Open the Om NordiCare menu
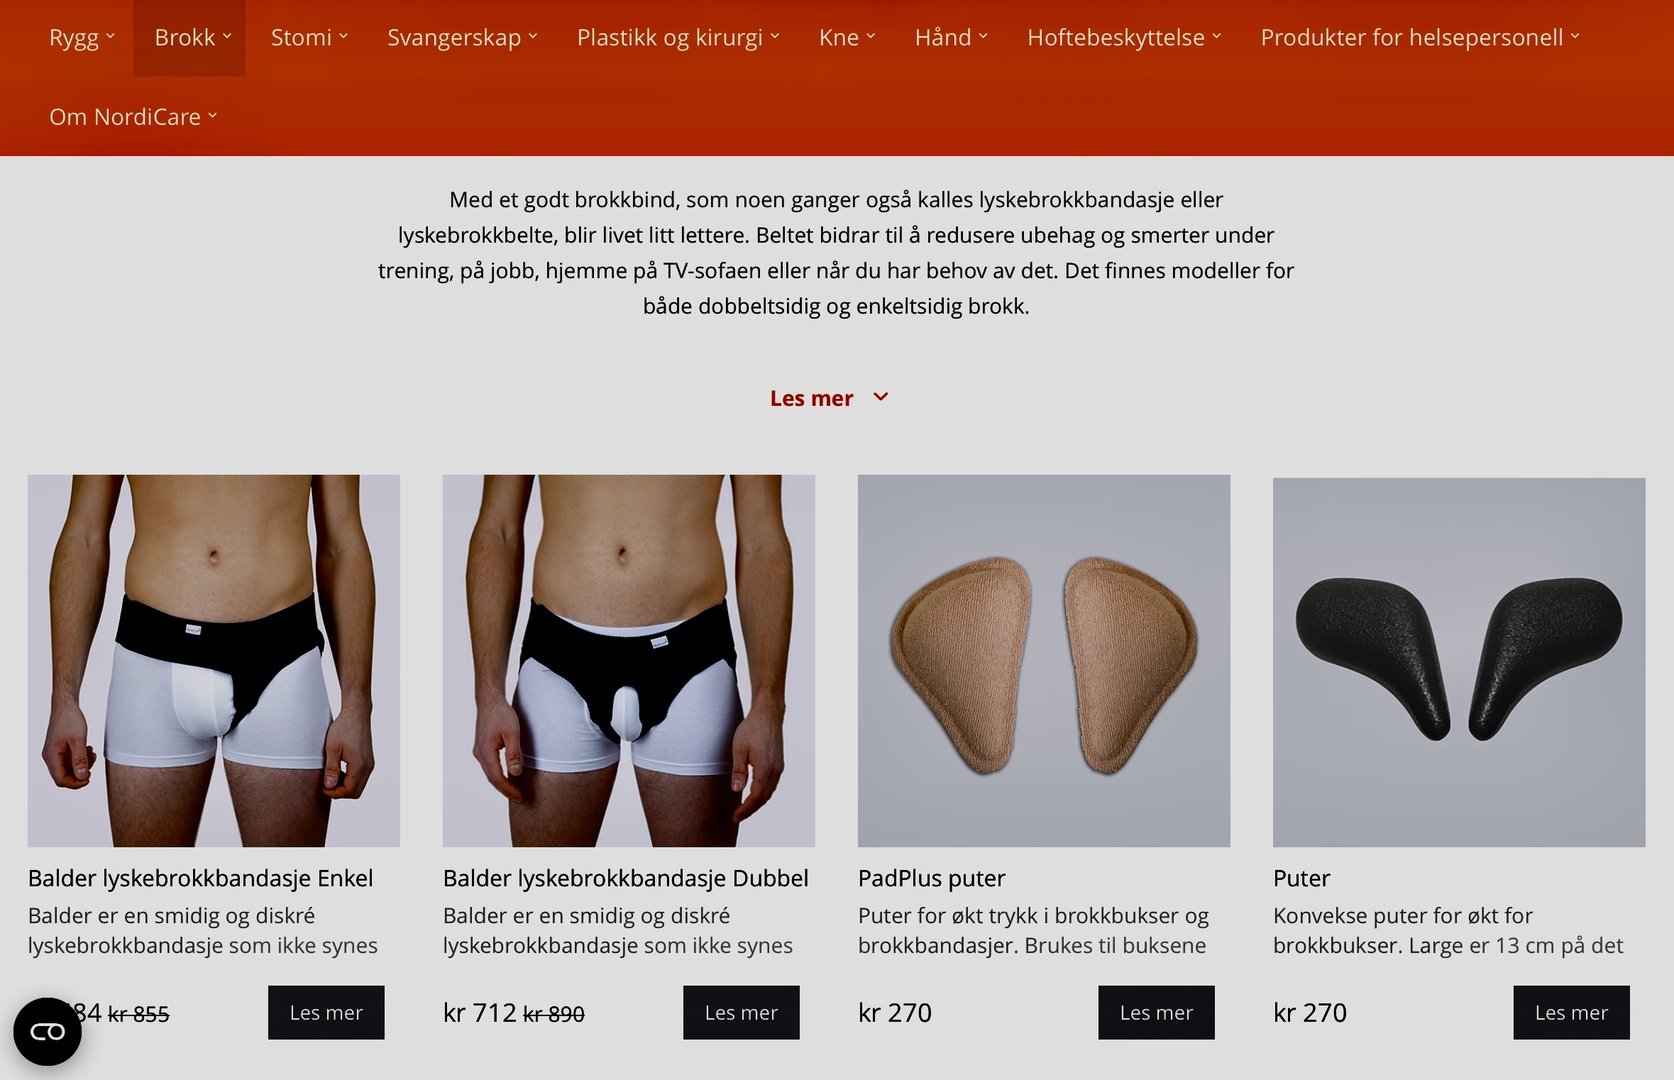 pyautogui.click(x=133, y=117)
